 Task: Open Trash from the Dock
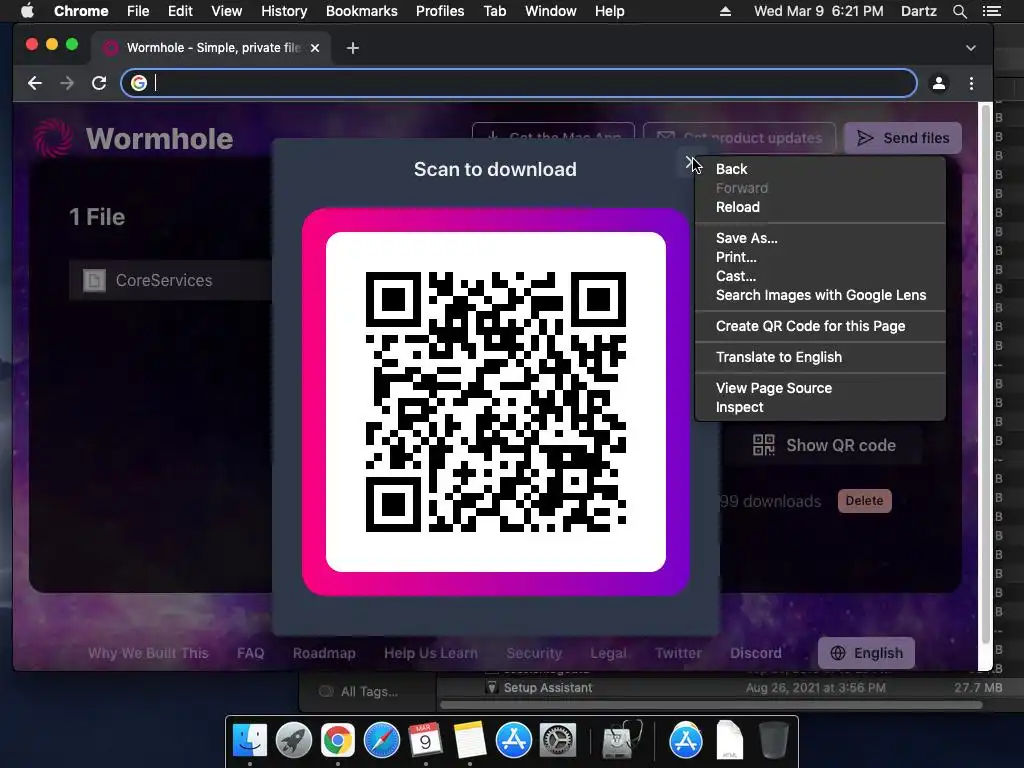tap(773, 741)
